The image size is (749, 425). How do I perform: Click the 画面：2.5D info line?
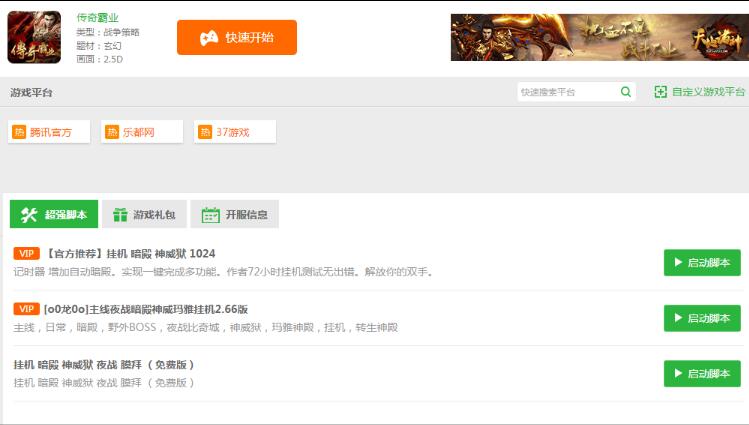coord(100,59)
